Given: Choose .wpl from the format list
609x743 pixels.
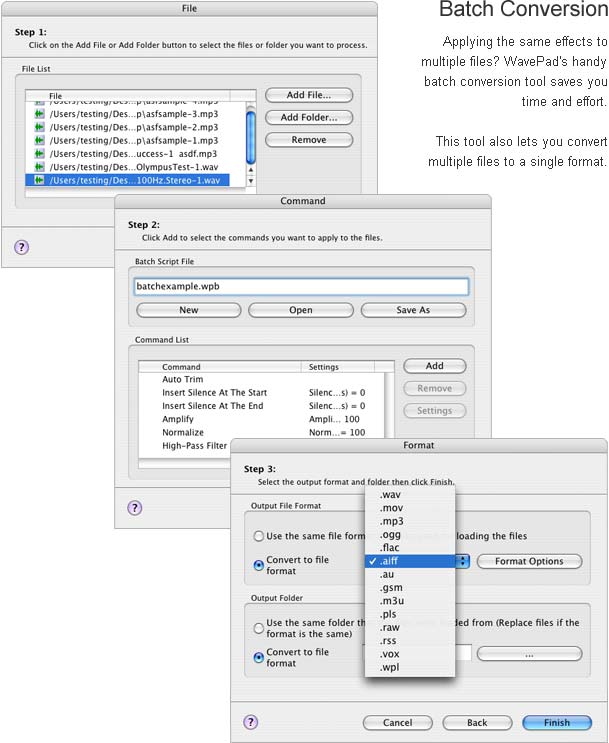Looking at the screenshot, I should click(410, 667).
